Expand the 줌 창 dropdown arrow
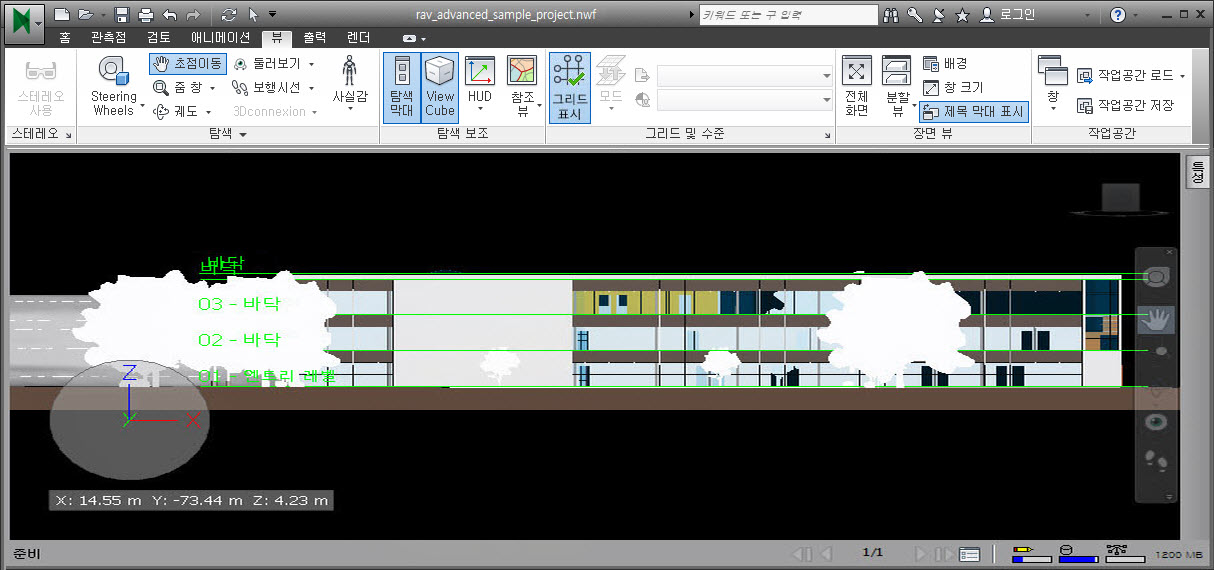1214x570 pixels. click(212, 88)
